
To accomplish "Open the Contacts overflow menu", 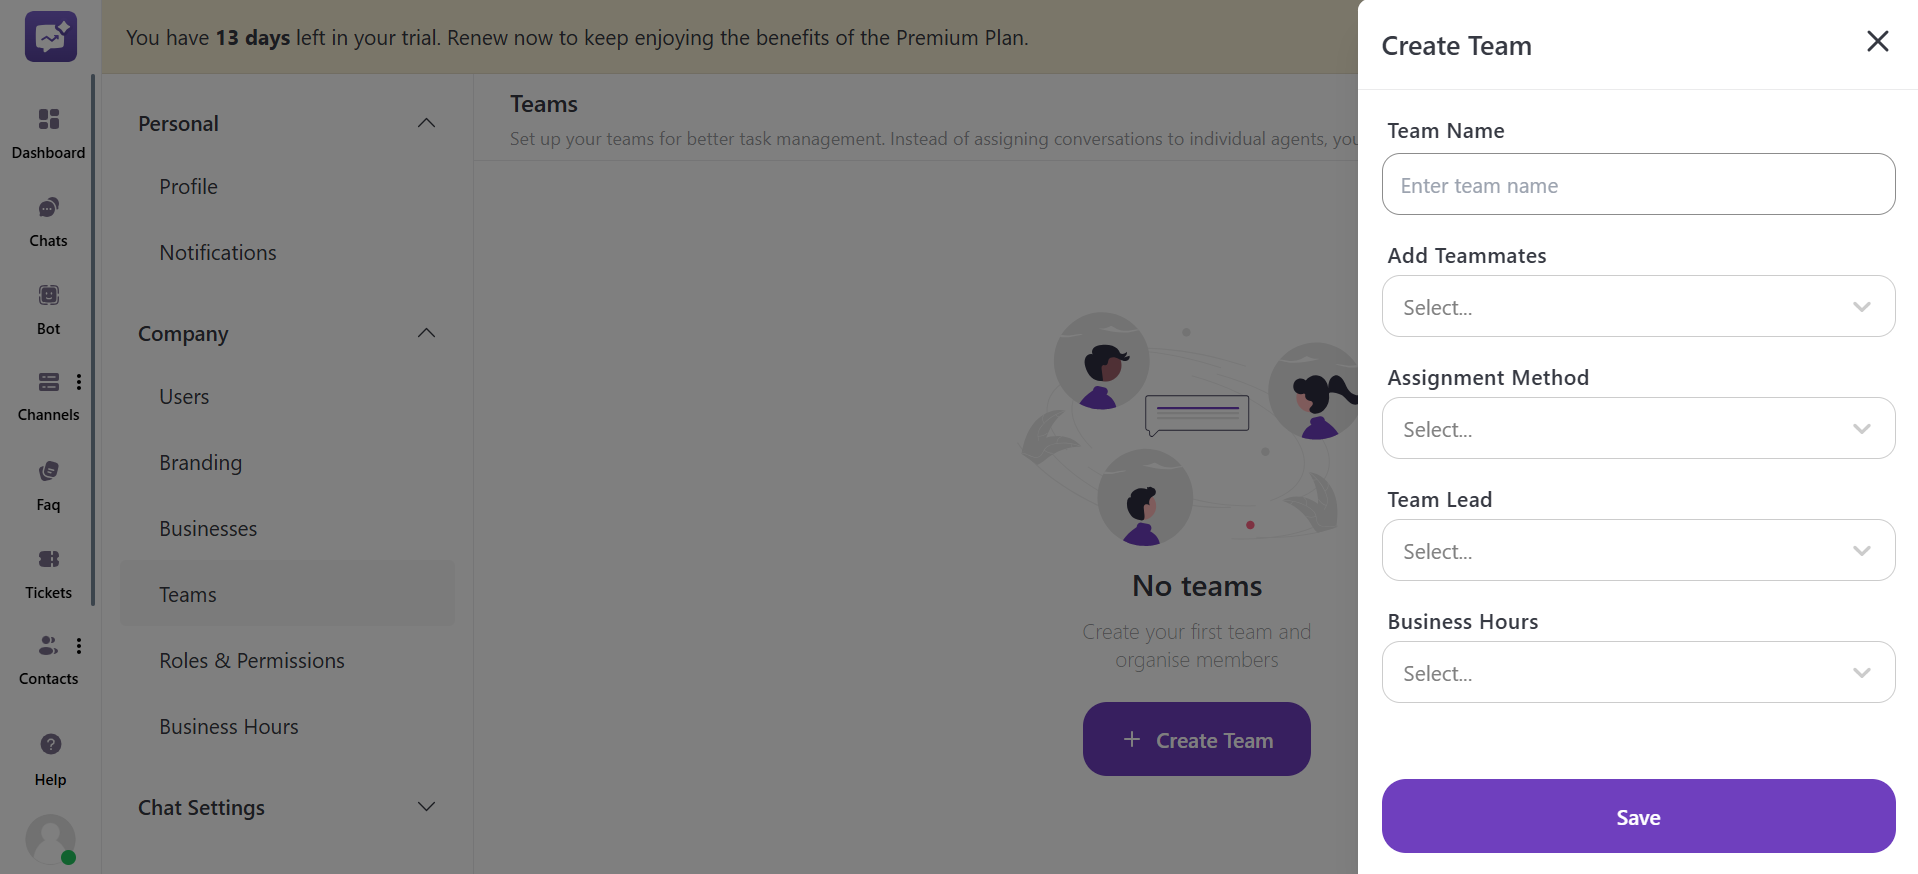I will [79, 645].
